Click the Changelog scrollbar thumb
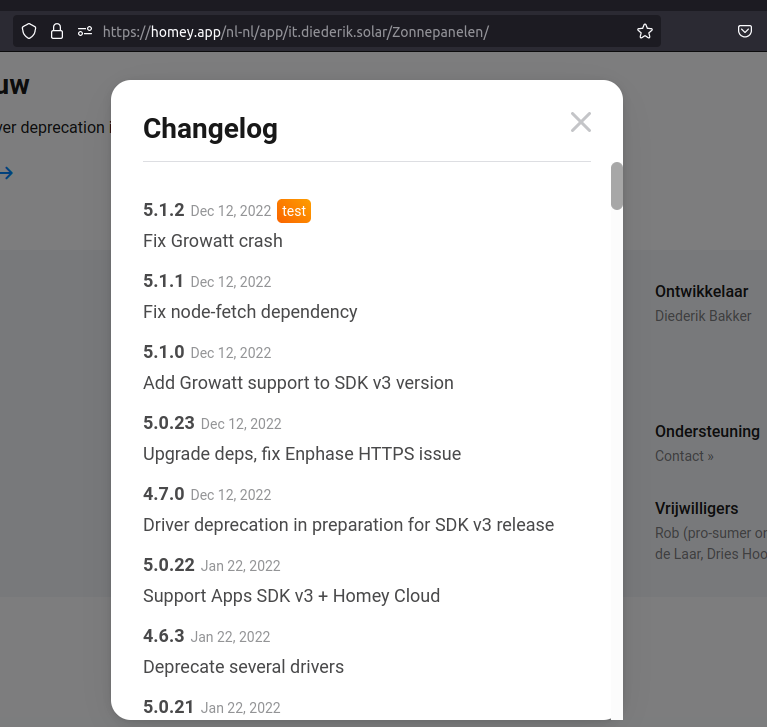767x727 pixels. pos(616,186)
